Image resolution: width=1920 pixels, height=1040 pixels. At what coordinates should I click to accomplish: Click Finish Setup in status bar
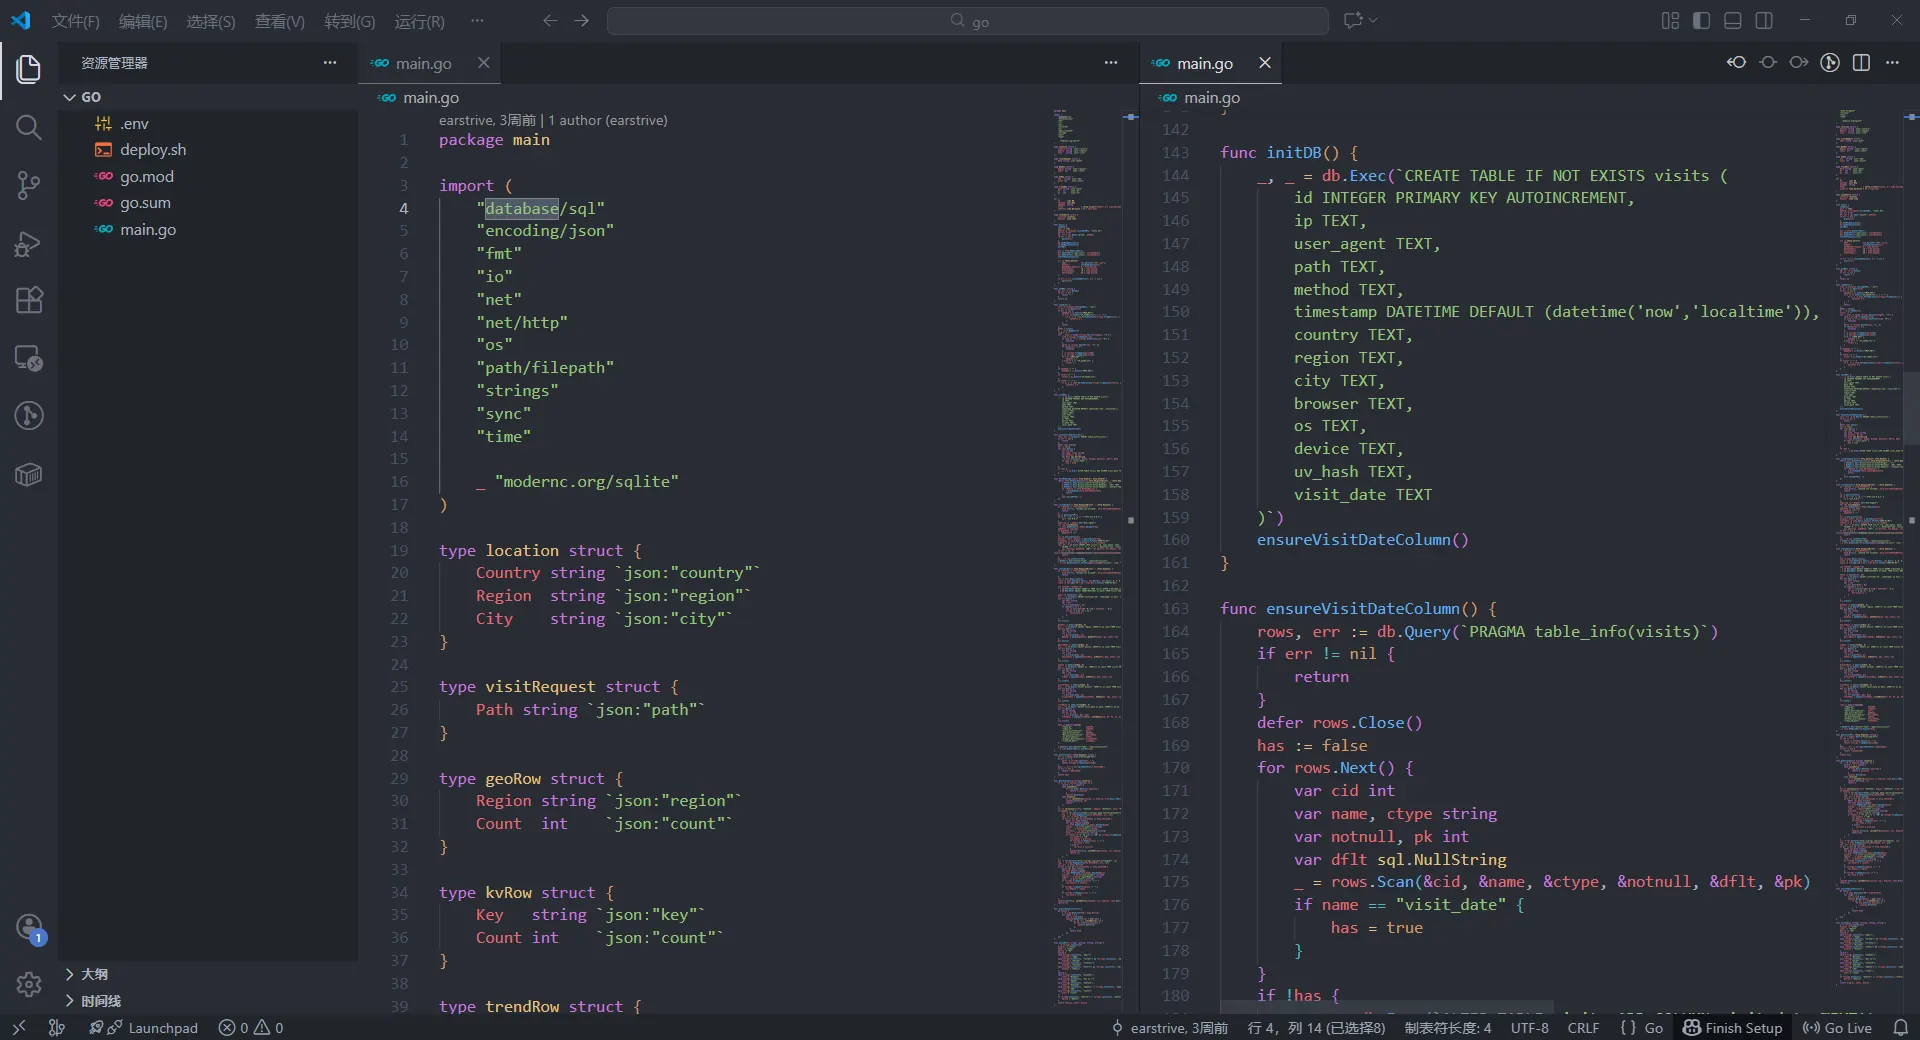[x=1733, y=1028]
